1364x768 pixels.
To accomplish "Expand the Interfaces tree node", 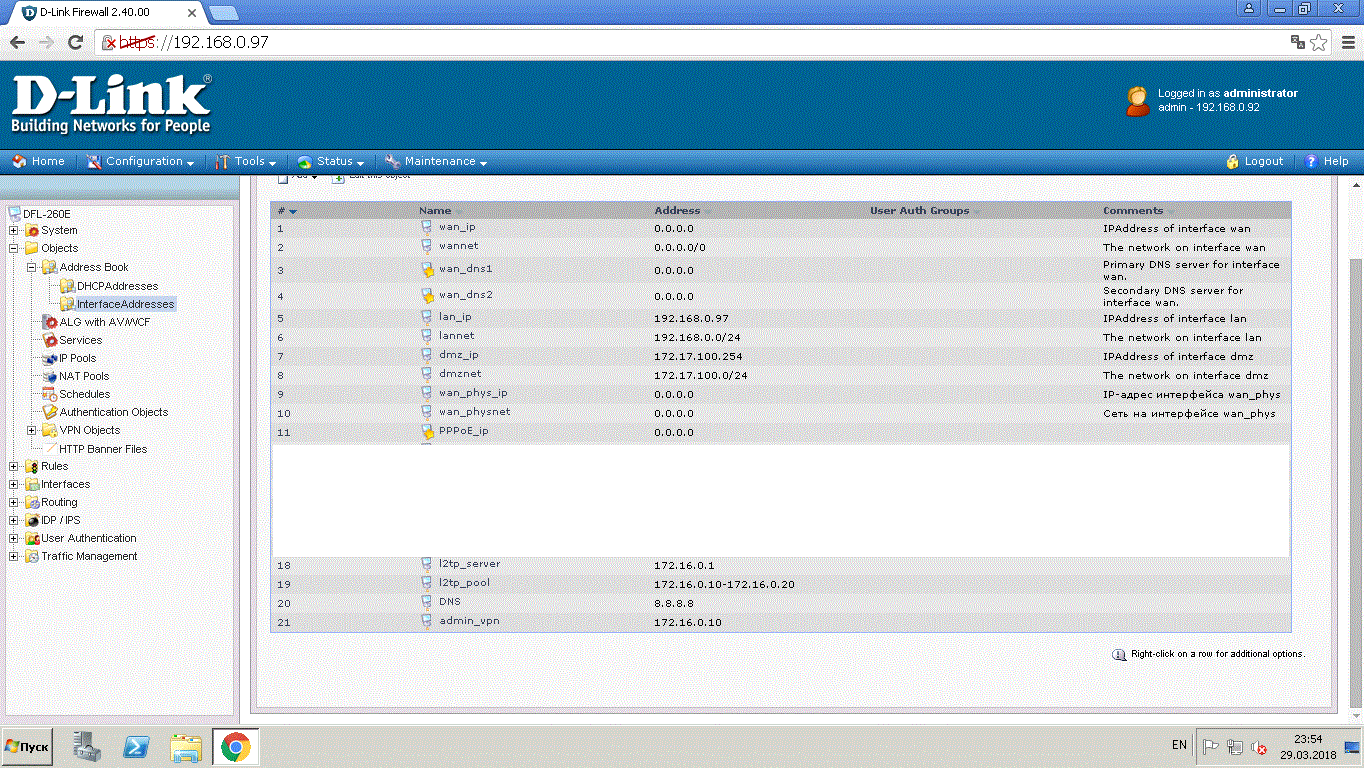I will 14,484.
